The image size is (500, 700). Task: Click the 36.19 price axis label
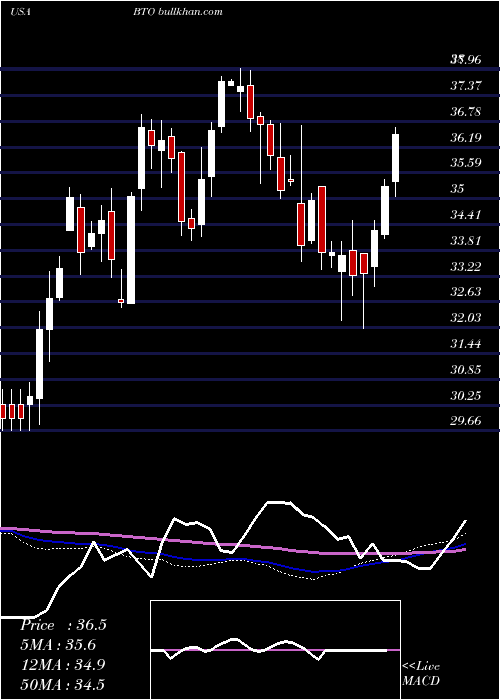coord(466,138)
